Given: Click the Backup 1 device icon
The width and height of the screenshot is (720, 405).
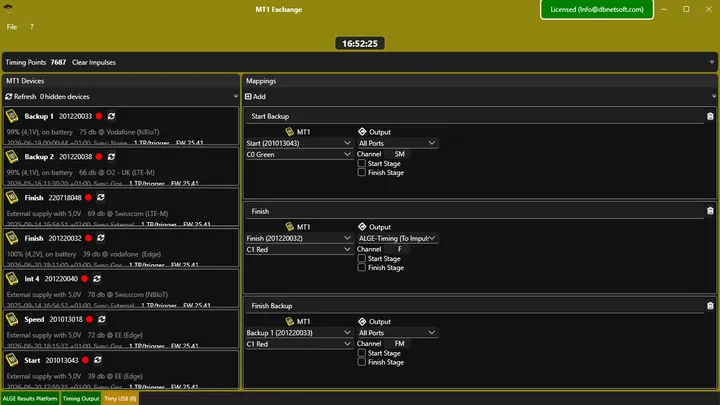Looking at the screenshot, I should (12, 116).
